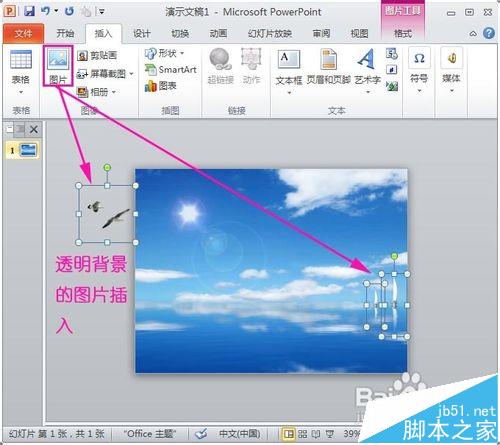500x445 pixels.
Task: Switch to the 开始 (Home) tab
Action: (x=65, y=33)
